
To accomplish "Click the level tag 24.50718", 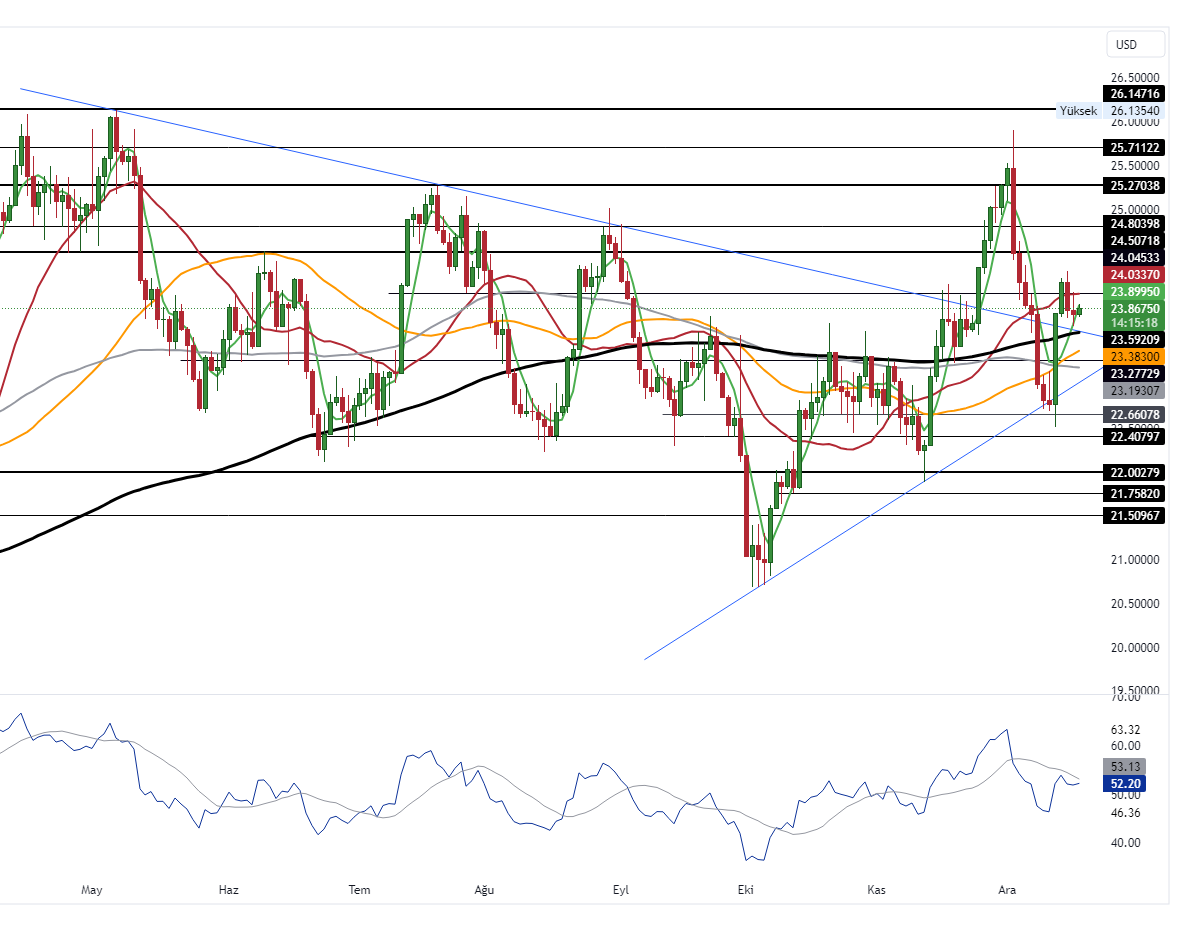I will (1133, 241).
